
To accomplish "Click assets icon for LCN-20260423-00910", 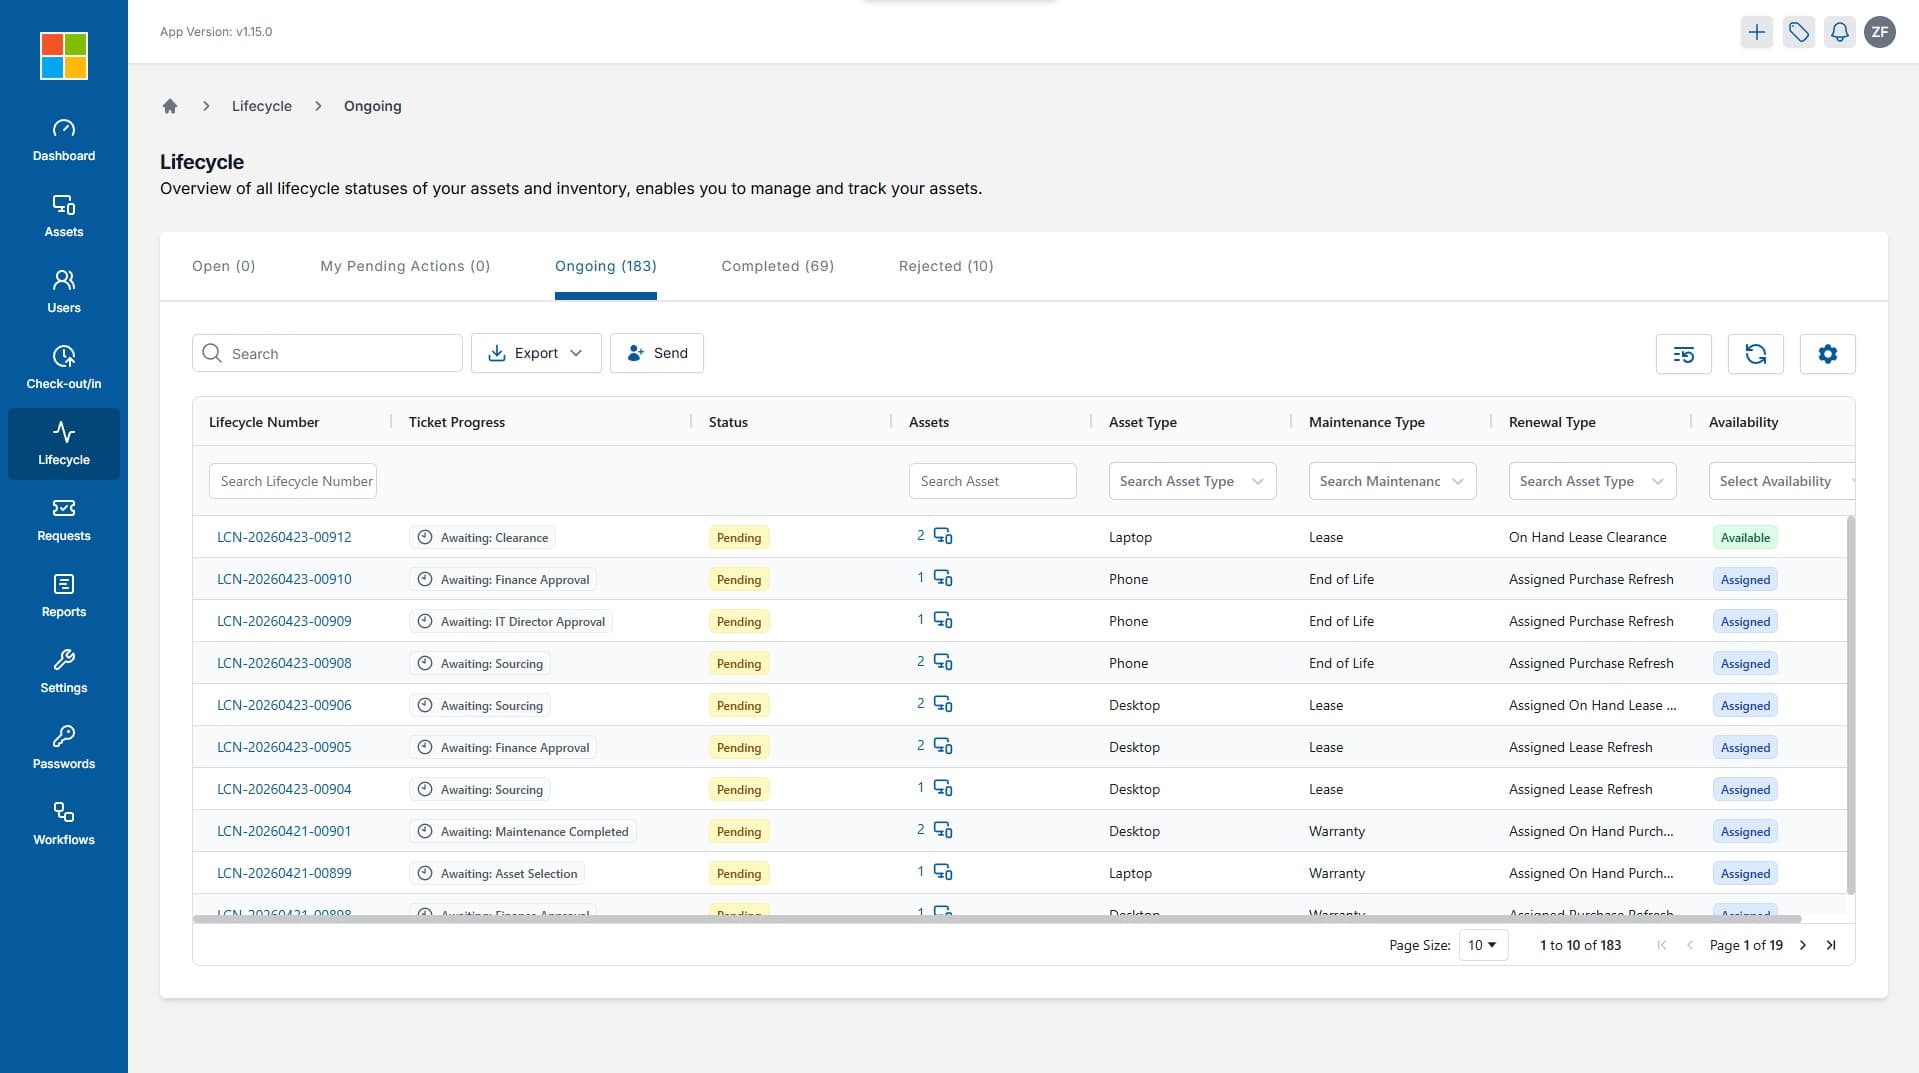I will pos(943,578).
